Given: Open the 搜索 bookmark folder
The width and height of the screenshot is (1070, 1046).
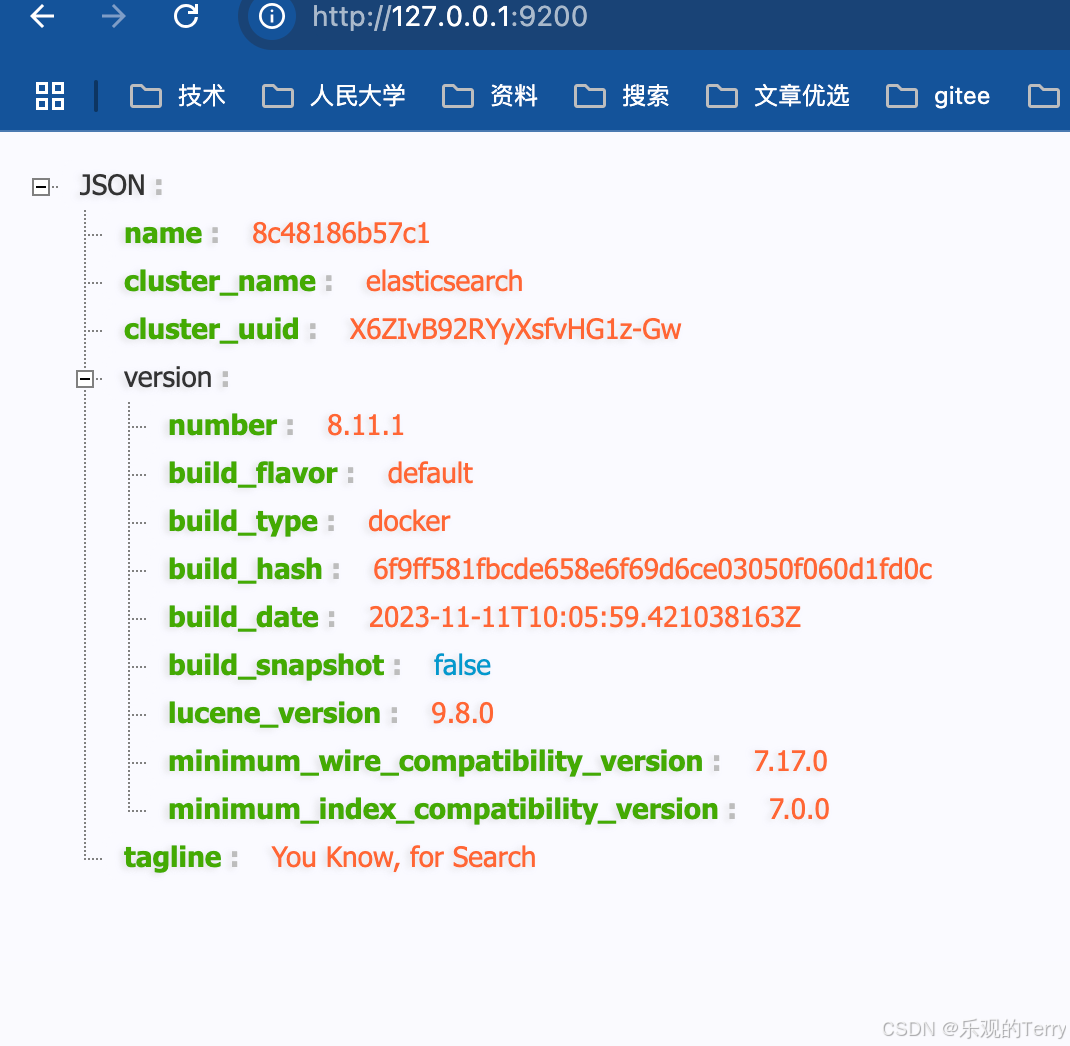Looking at the screenshot, I should (622, 96).
